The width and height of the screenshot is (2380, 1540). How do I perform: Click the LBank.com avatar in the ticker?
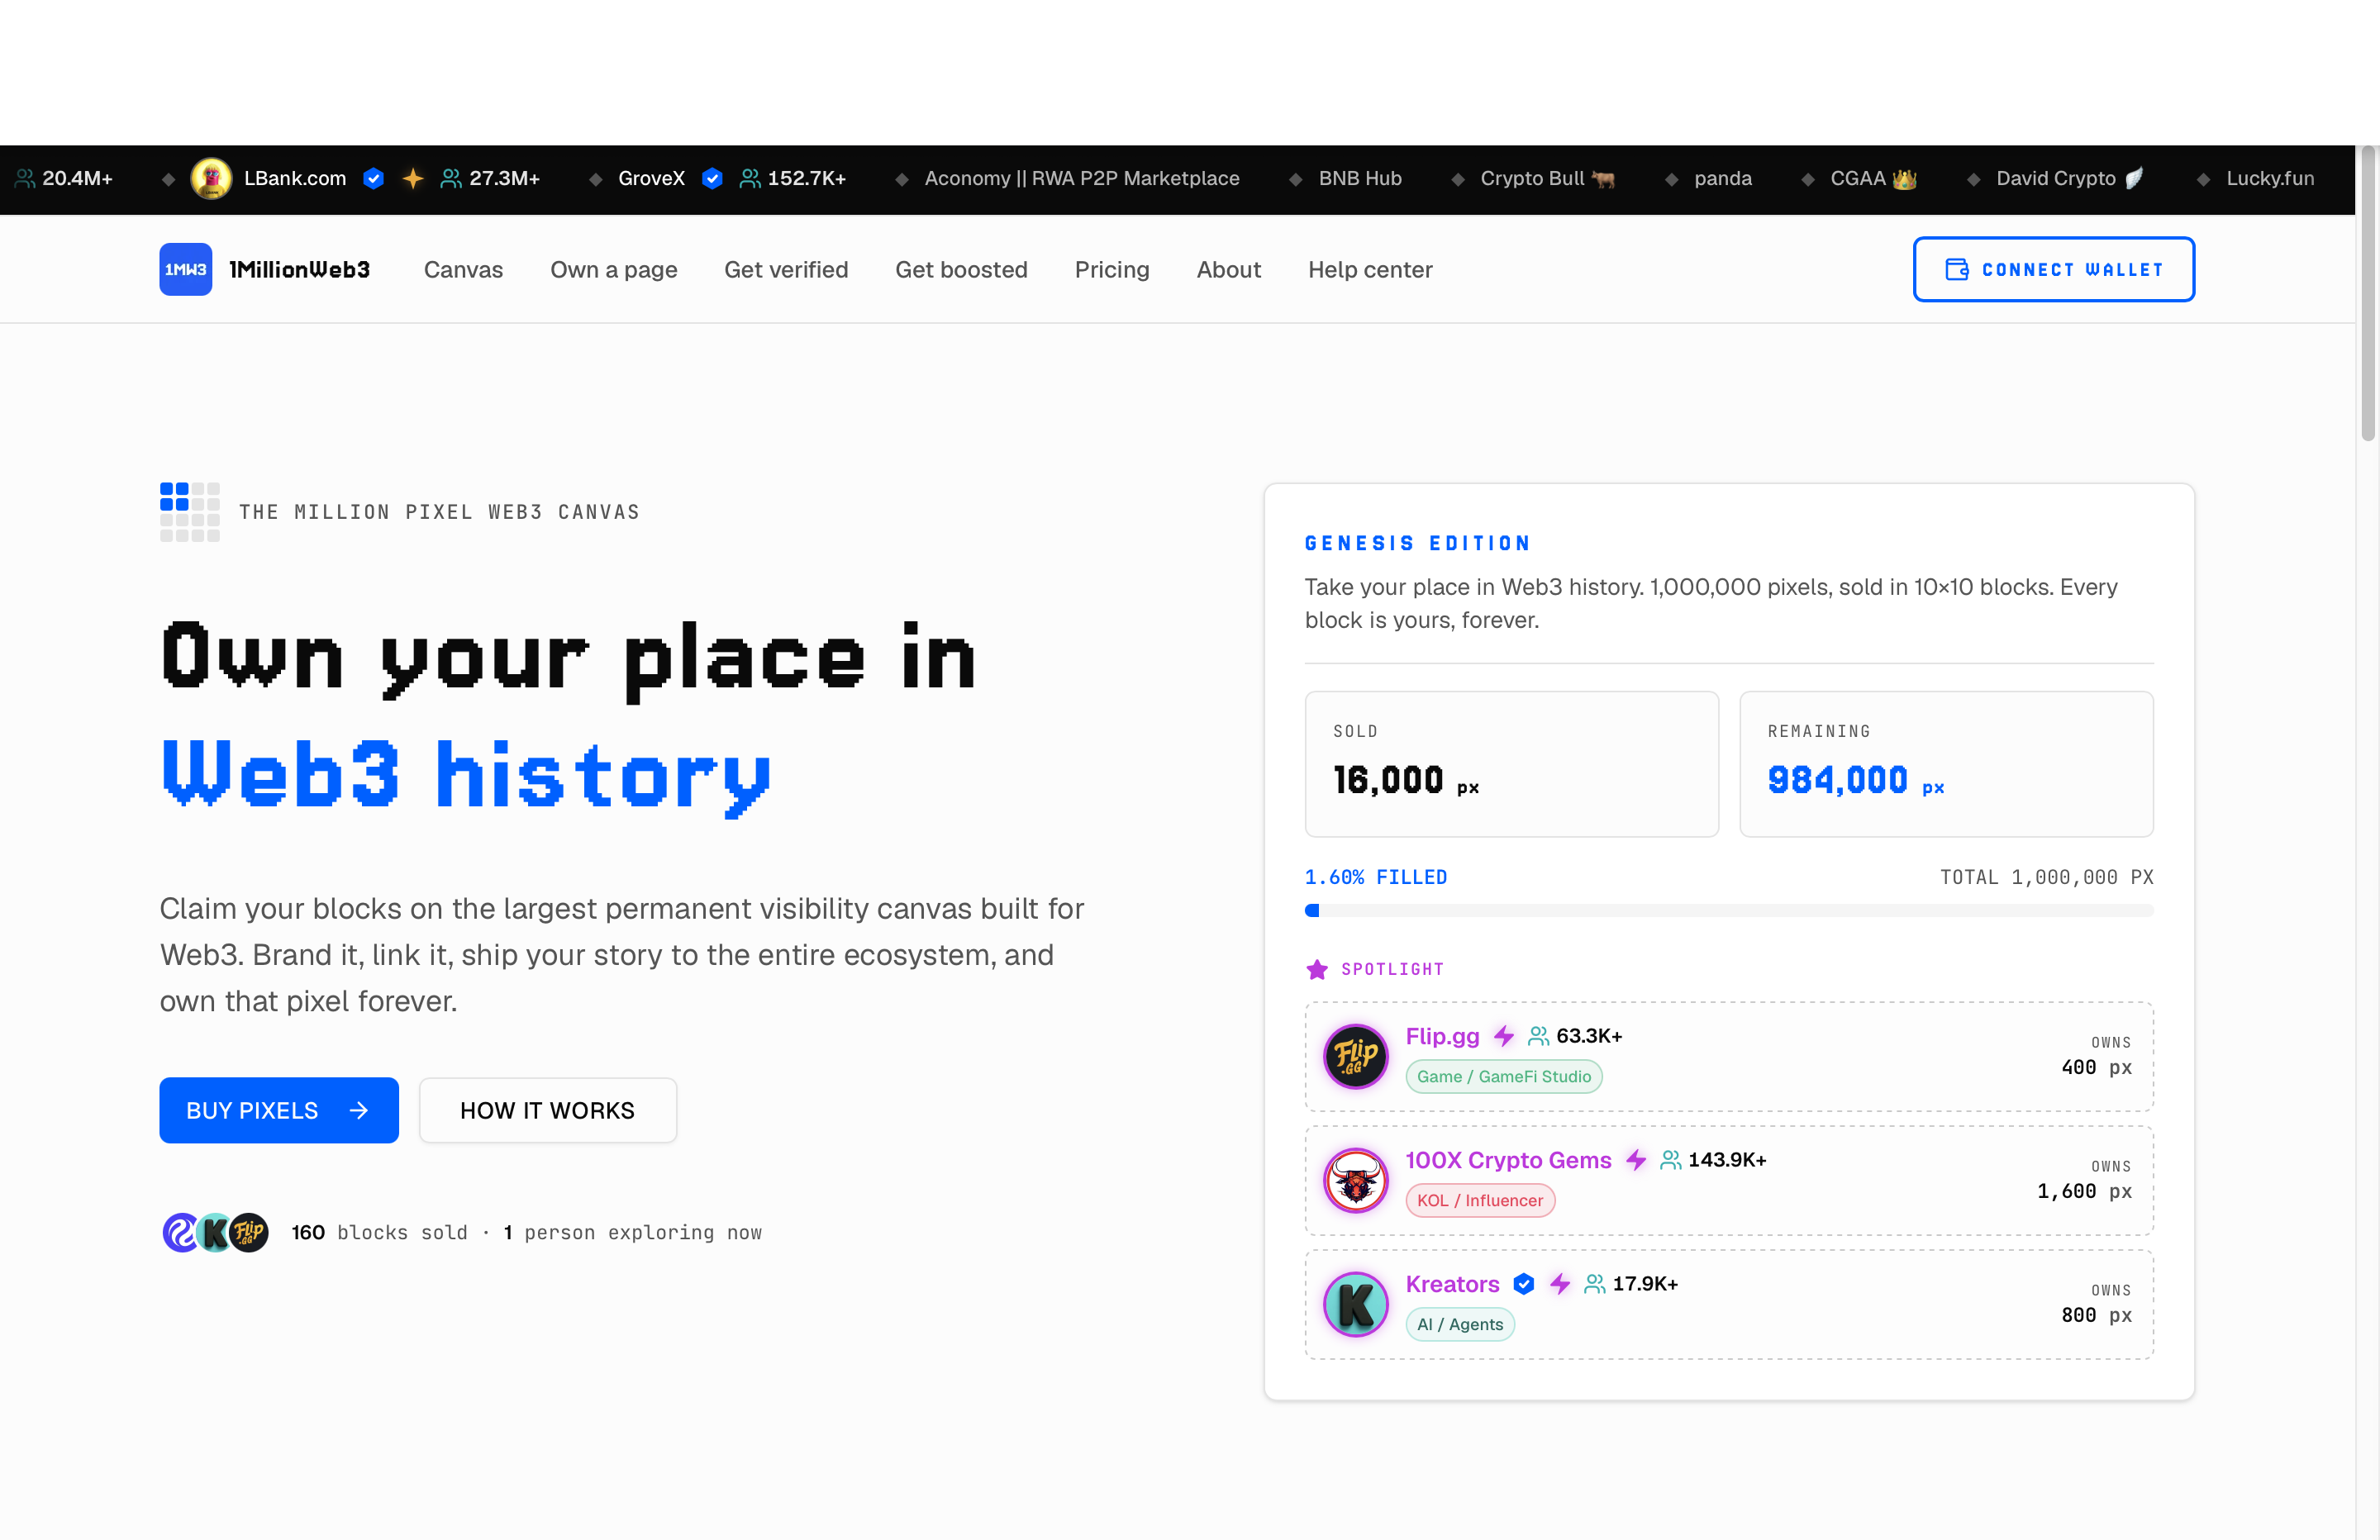point(211,179)
